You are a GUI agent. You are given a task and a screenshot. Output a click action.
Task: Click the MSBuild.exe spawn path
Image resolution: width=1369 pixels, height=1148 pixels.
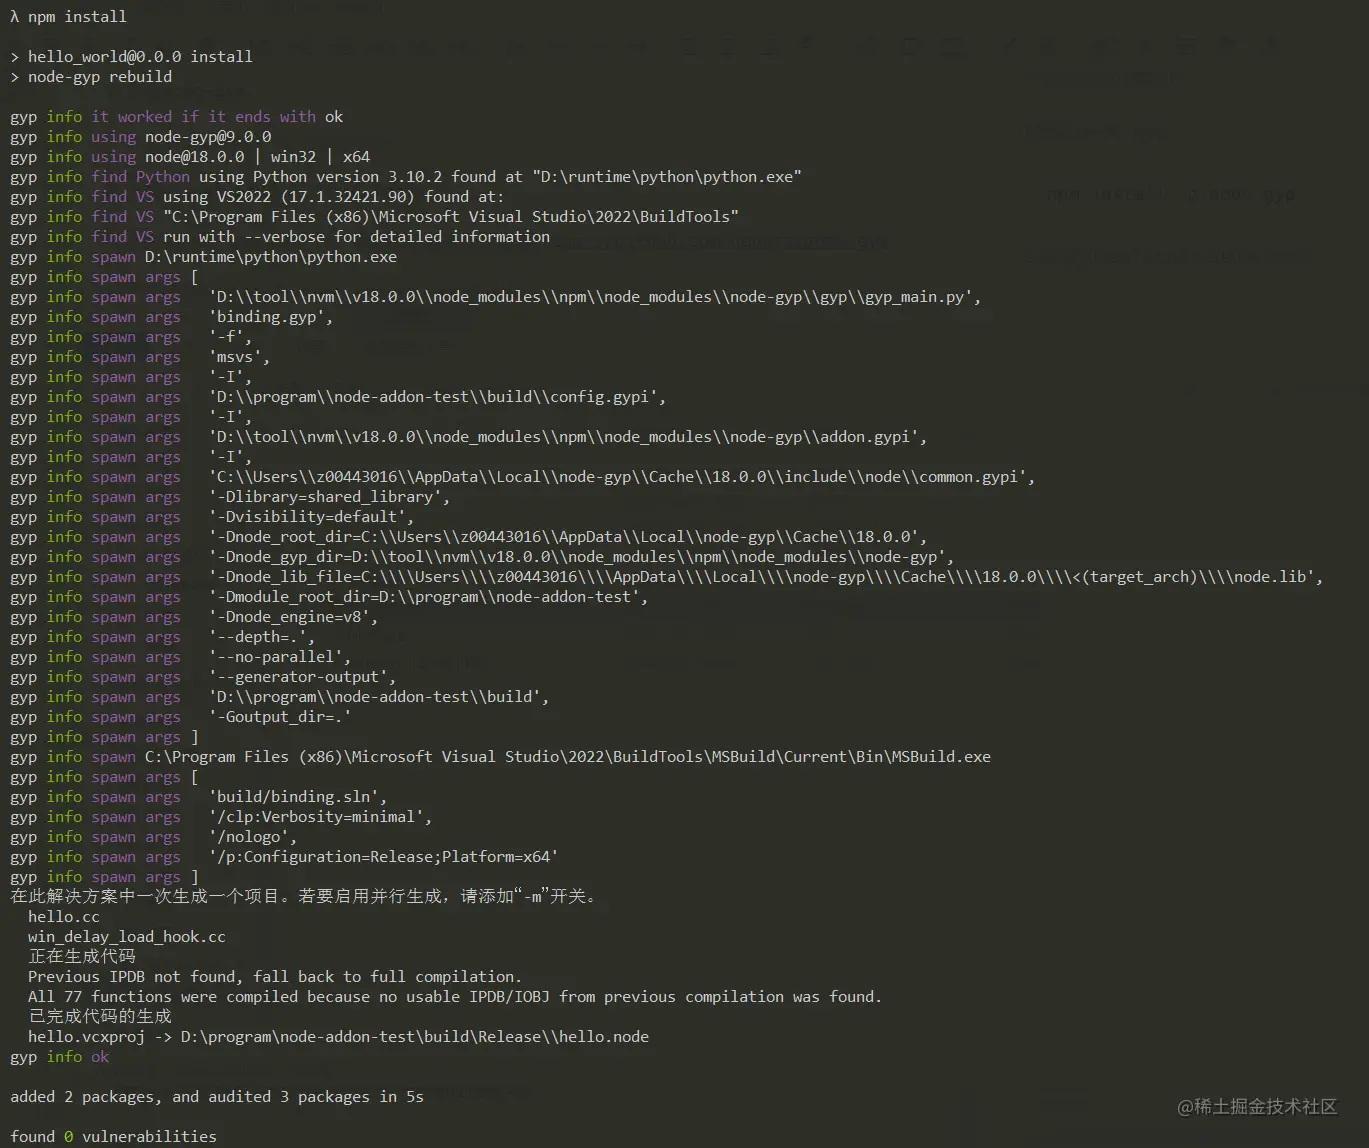(x=567, y=757)
